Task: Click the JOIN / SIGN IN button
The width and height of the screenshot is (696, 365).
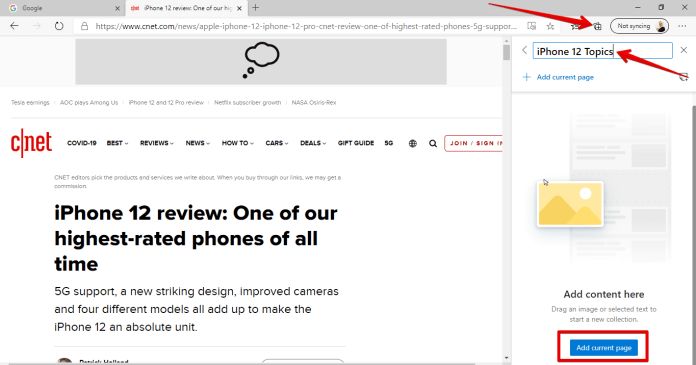Action: click(474, 143)
